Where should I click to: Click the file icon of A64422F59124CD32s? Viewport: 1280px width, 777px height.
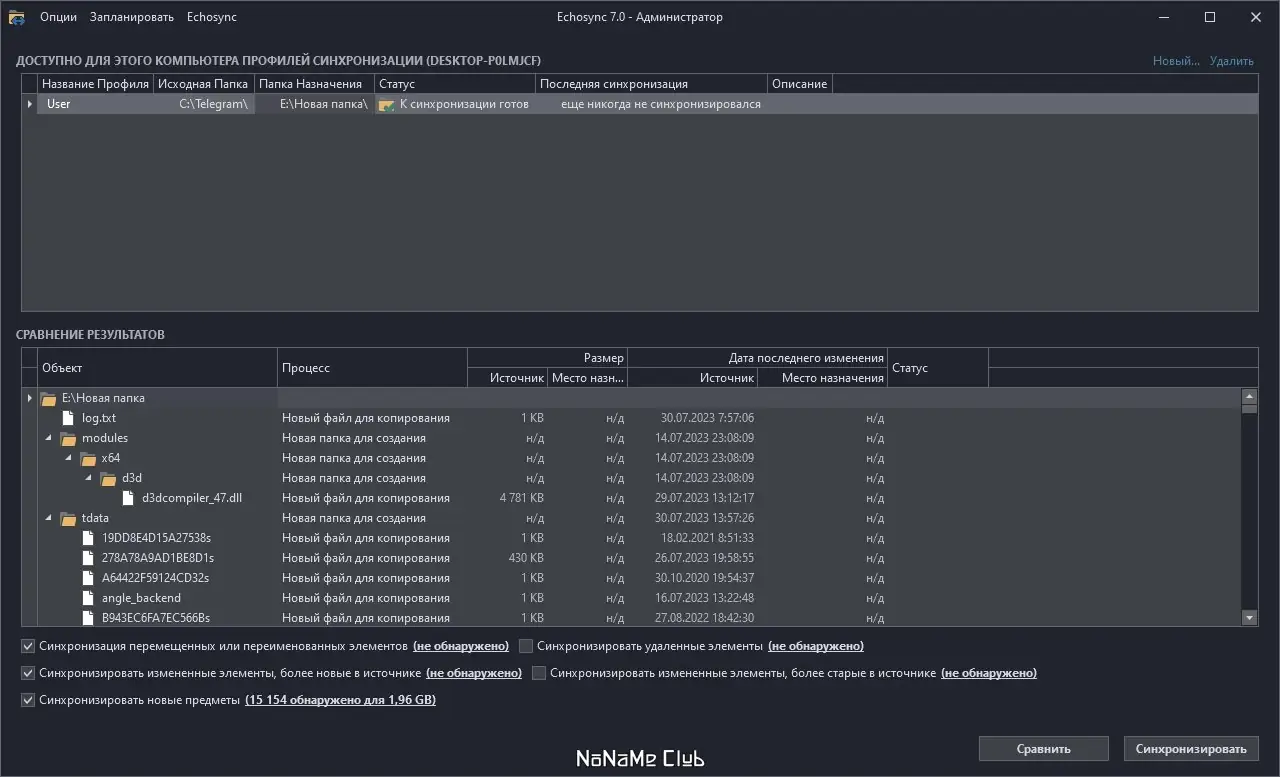(88, 578)
